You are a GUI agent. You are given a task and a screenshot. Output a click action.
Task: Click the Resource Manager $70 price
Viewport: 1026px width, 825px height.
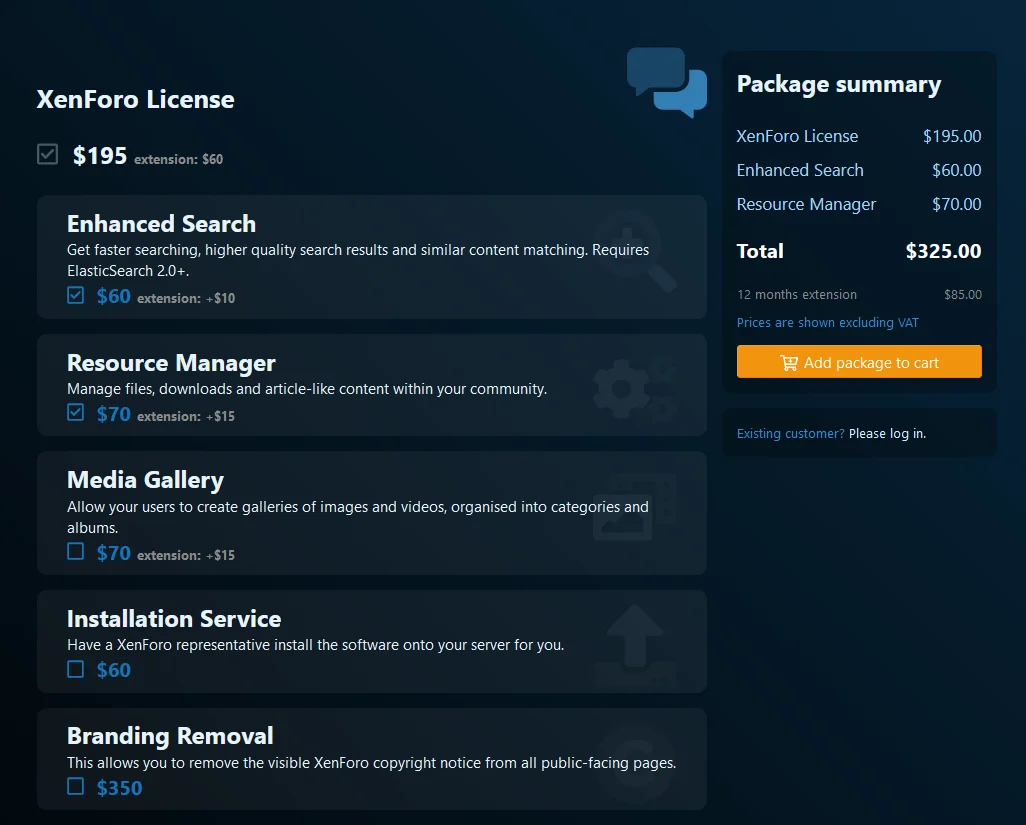coord(114,414)
